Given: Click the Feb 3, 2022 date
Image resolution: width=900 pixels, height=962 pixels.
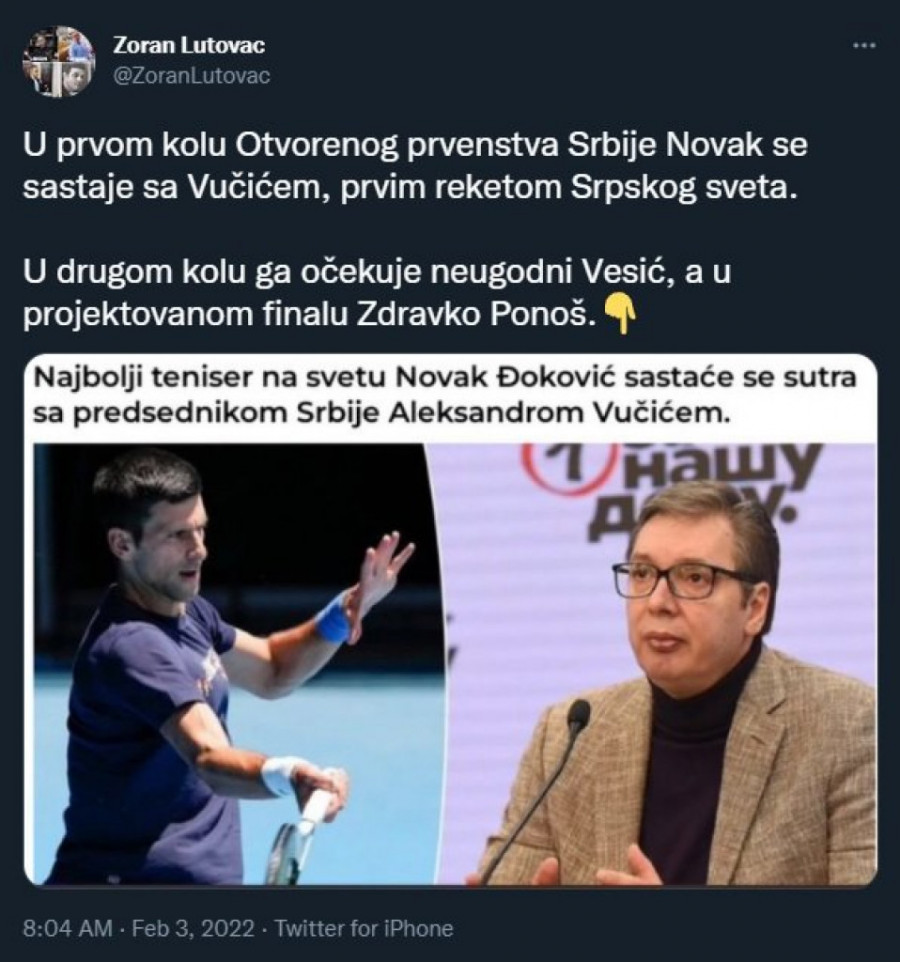Looking at the screenshot, I should point(193,928).
